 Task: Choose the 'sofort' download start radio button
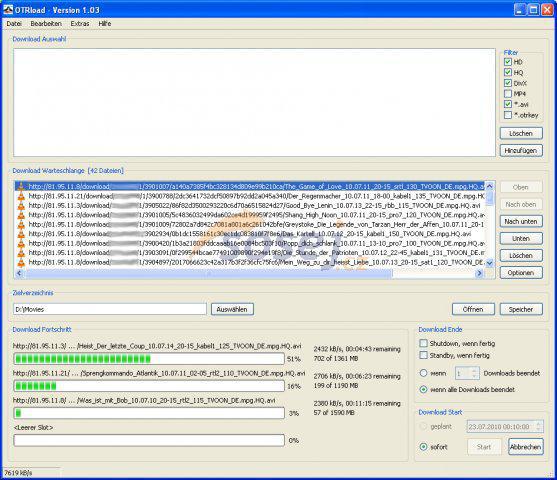[x=423, y=447]
